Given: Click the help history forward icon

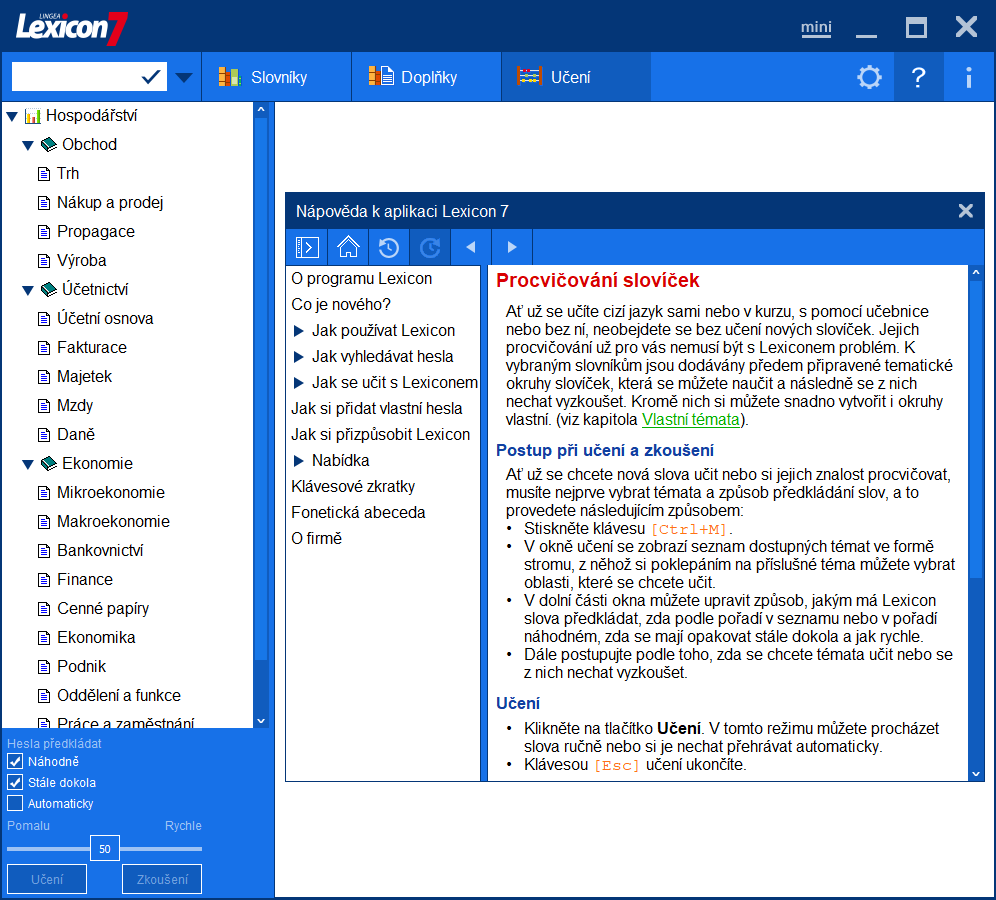Looking at the screenshot, I should click(x=430, y=246).
